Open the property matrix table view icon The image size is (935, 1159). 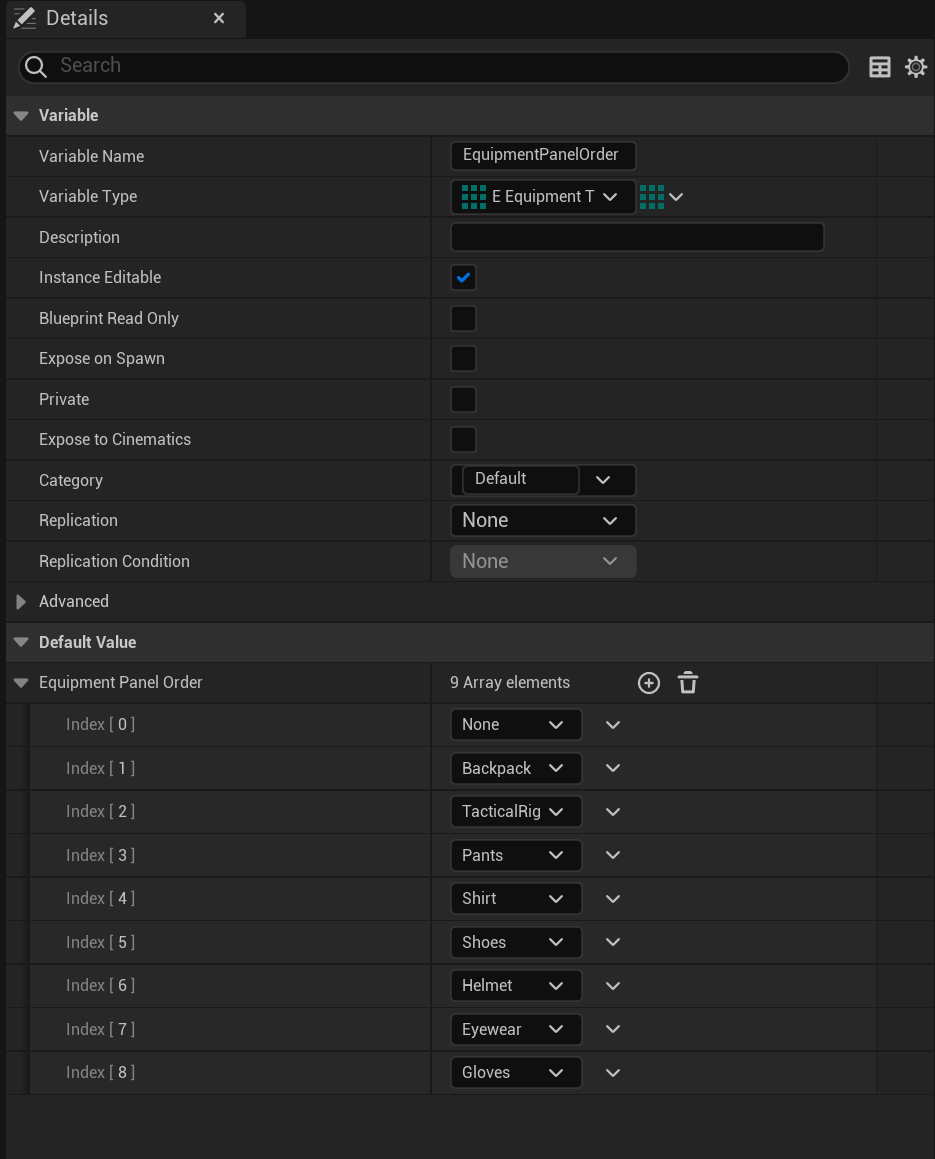[880, 67]
